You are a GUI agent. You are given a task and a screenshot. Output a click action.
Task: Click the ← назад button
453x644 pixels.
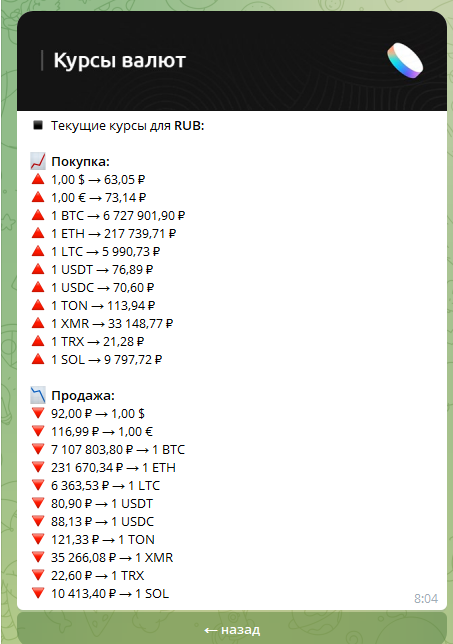(232, 629)
